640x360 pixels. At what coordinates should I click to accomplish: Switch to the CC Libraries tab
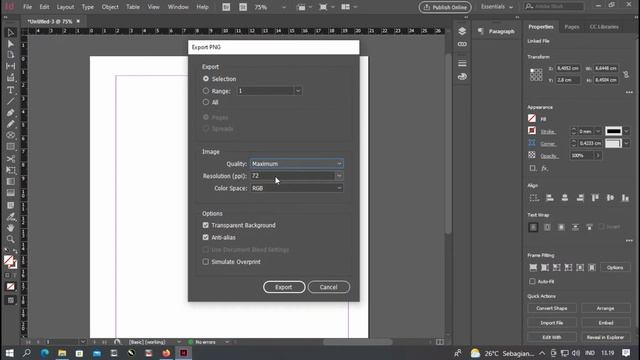604,27
